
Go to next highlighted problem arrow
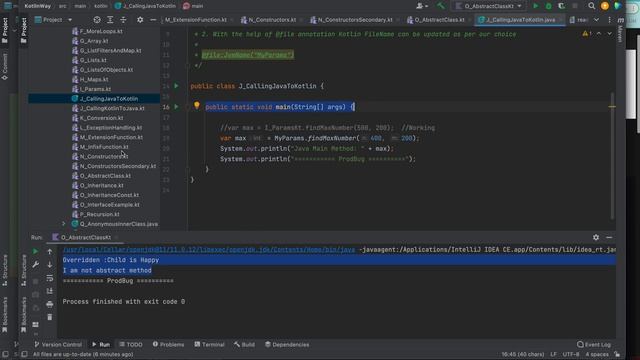click(609, 33)
